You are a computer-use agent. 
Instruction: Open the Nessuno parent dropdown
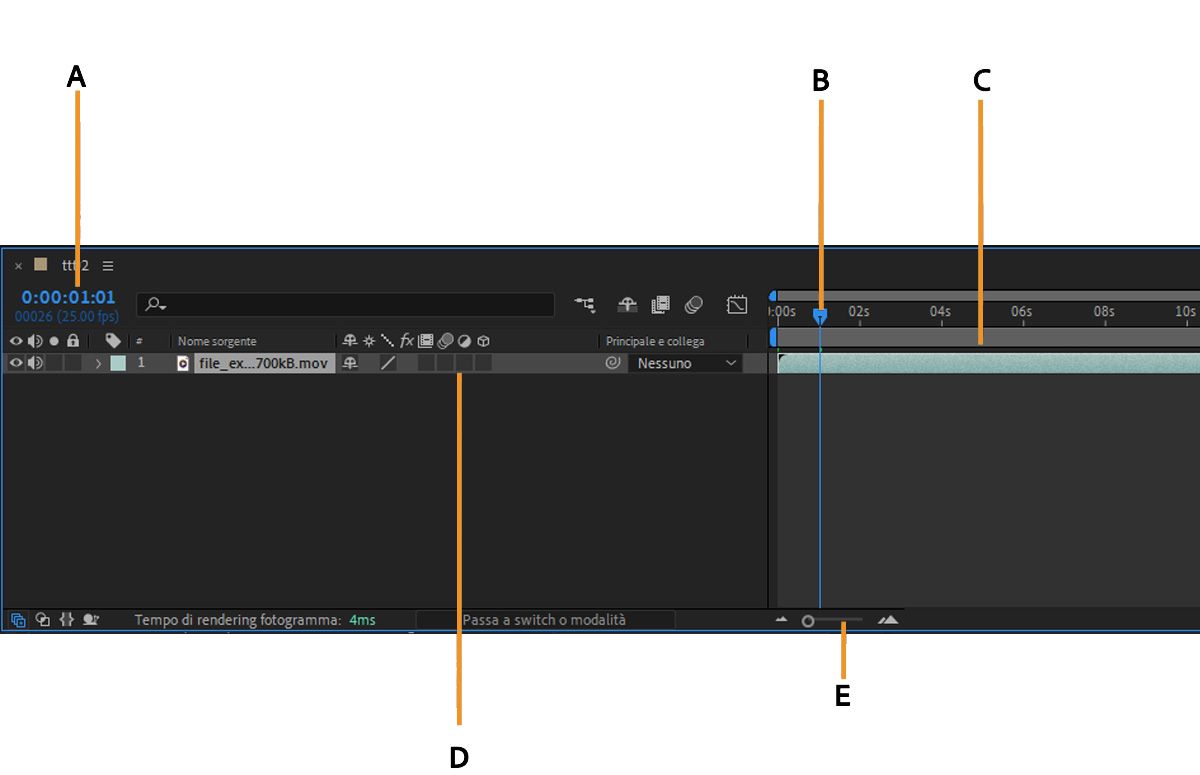click(x=686, y=363)
